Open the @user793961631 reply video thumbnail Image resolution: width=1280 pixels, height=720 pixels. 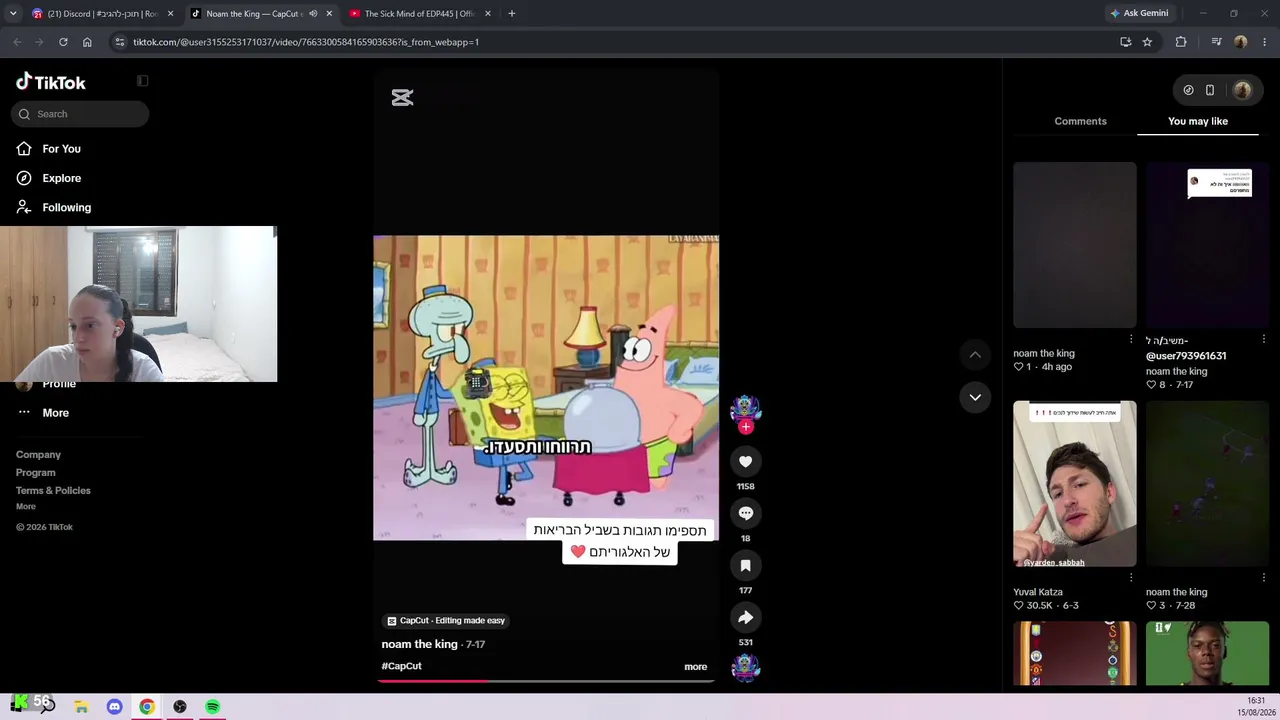(1207, 245)
